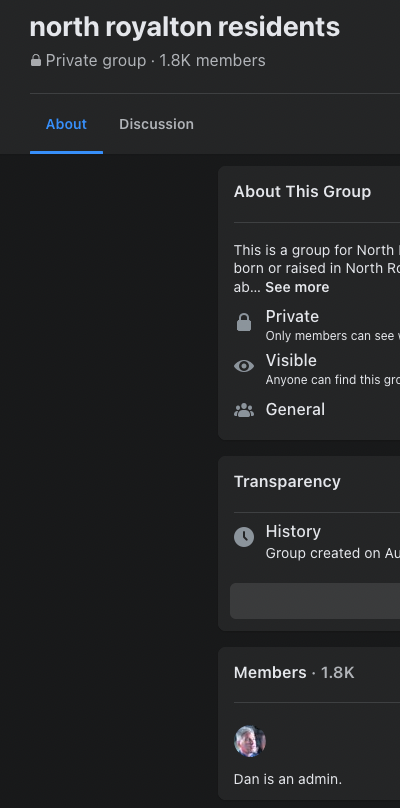The height and width of the screenshot is (808, 400).
Task: Click the gray button under History
Action: click(315, 601)
